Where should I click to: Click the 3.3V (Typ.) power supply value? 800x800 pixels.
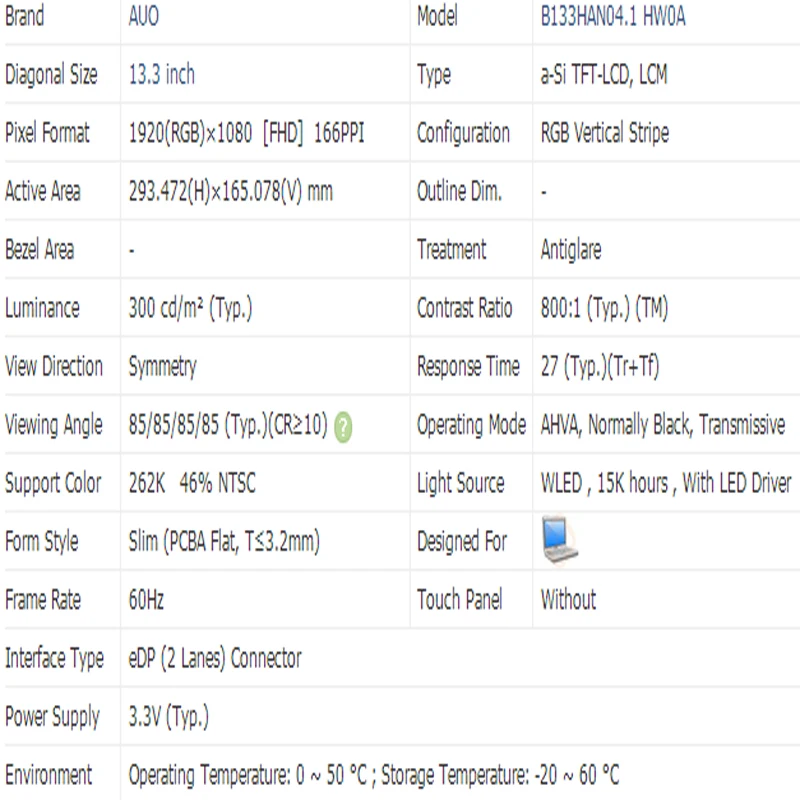click(168, 716)
